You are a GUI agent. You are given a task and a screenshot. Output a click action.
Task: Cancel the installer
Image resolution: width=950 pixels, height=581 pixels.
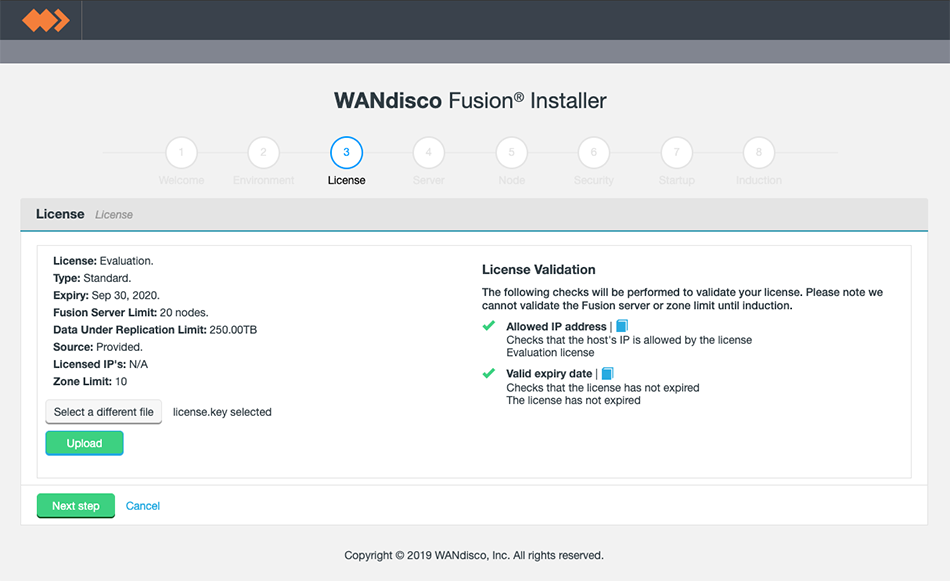[x=143, y=506]
